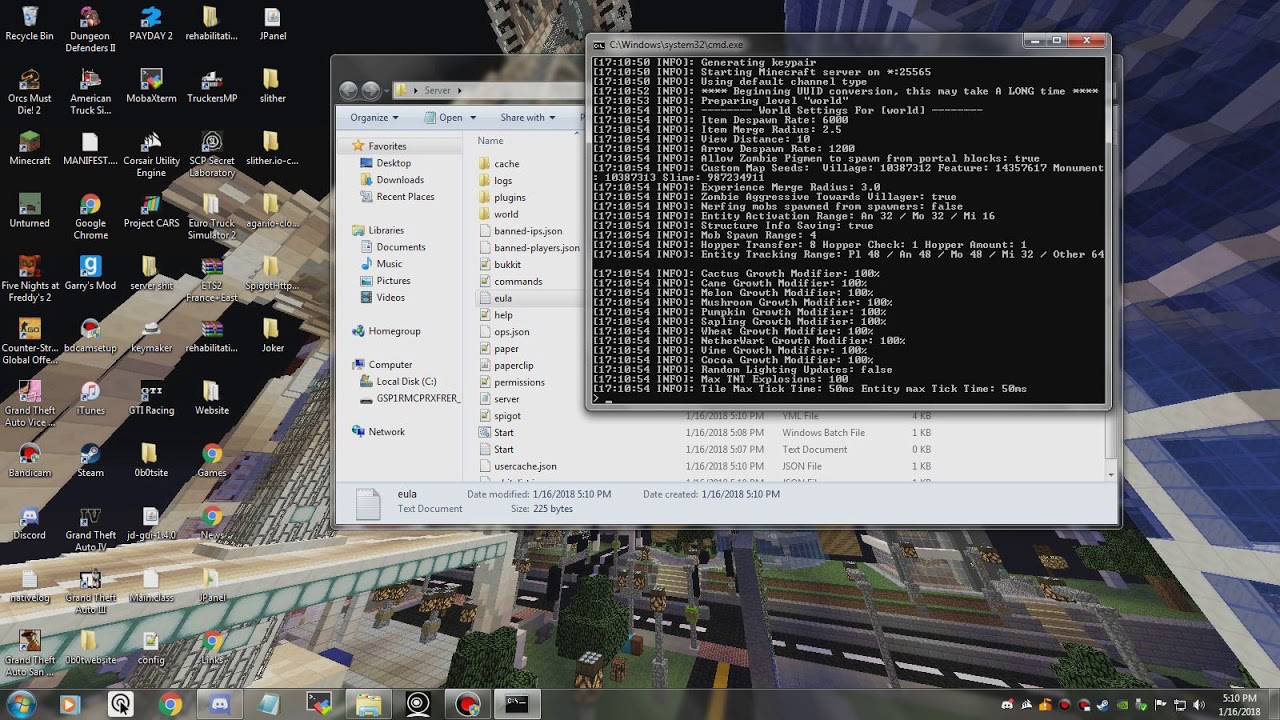Expand the Server breadcrumb arrow in address bar
This screenshot has width=1280, height=720.
(x=459, y=90)
